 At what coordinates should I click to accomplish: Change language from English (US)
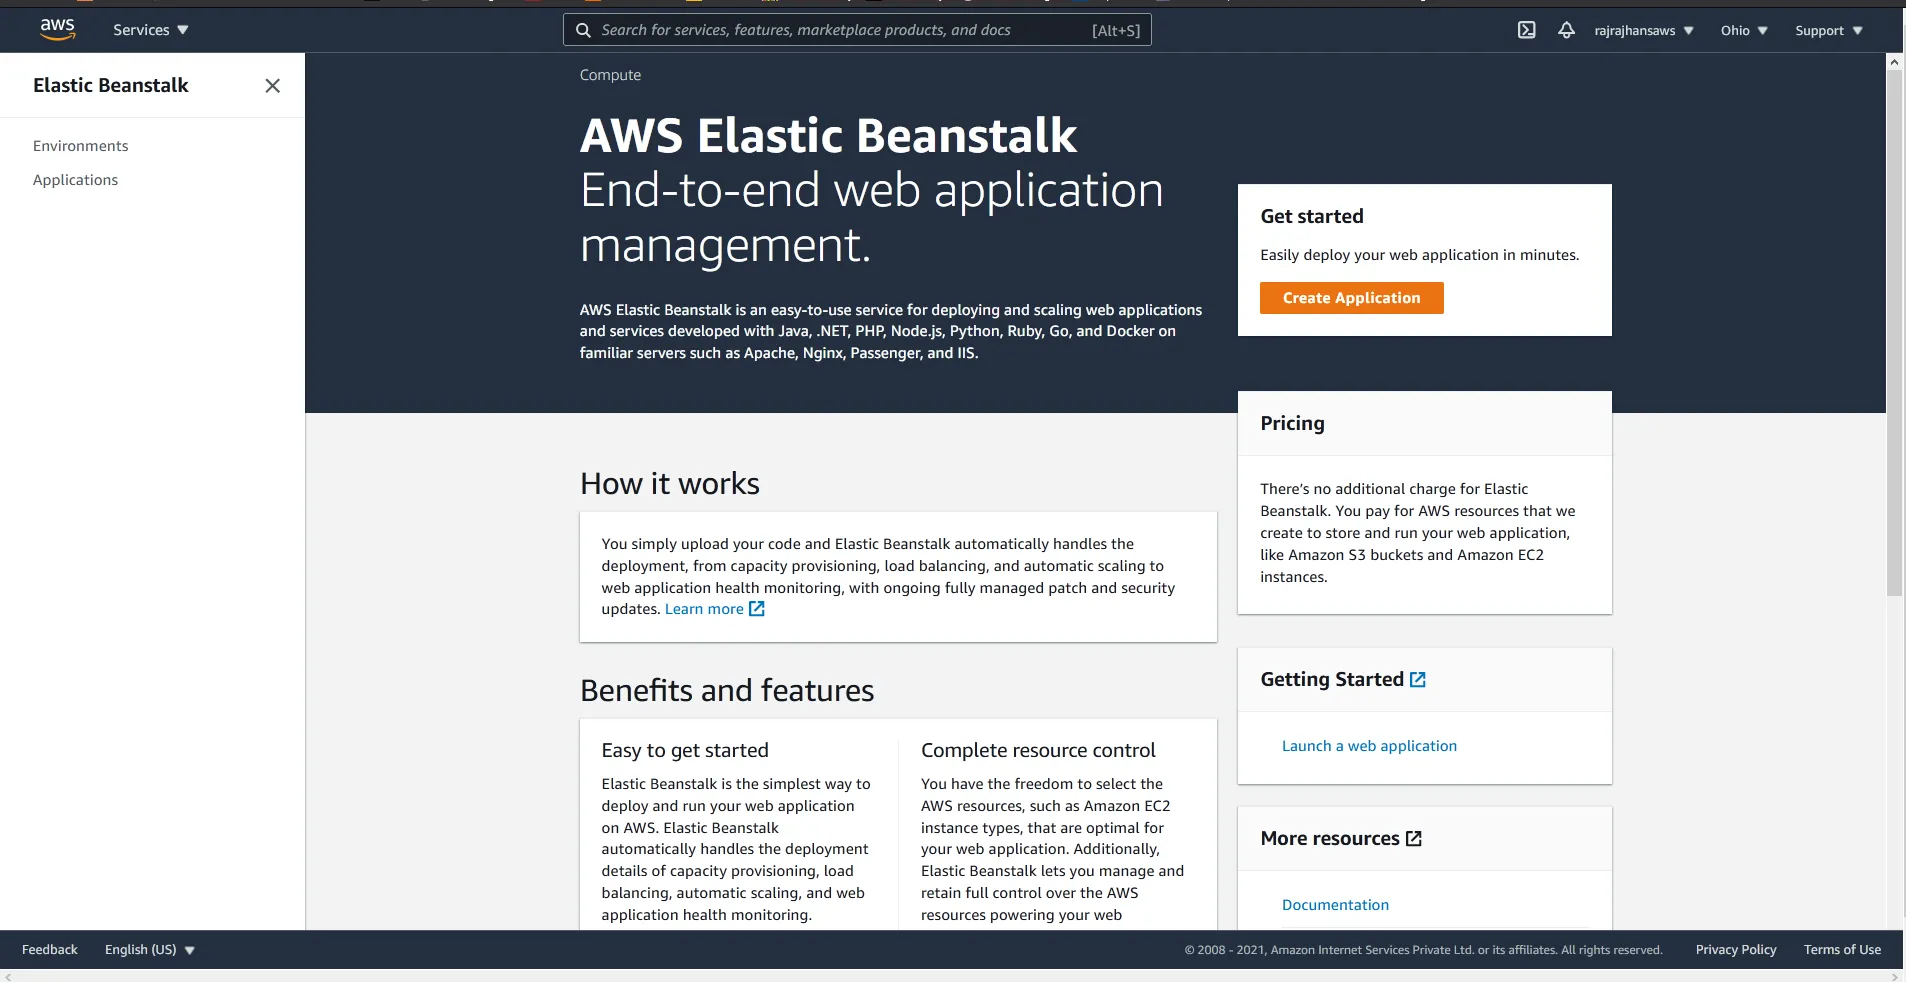pyautogui.click(x=148, y=949)
